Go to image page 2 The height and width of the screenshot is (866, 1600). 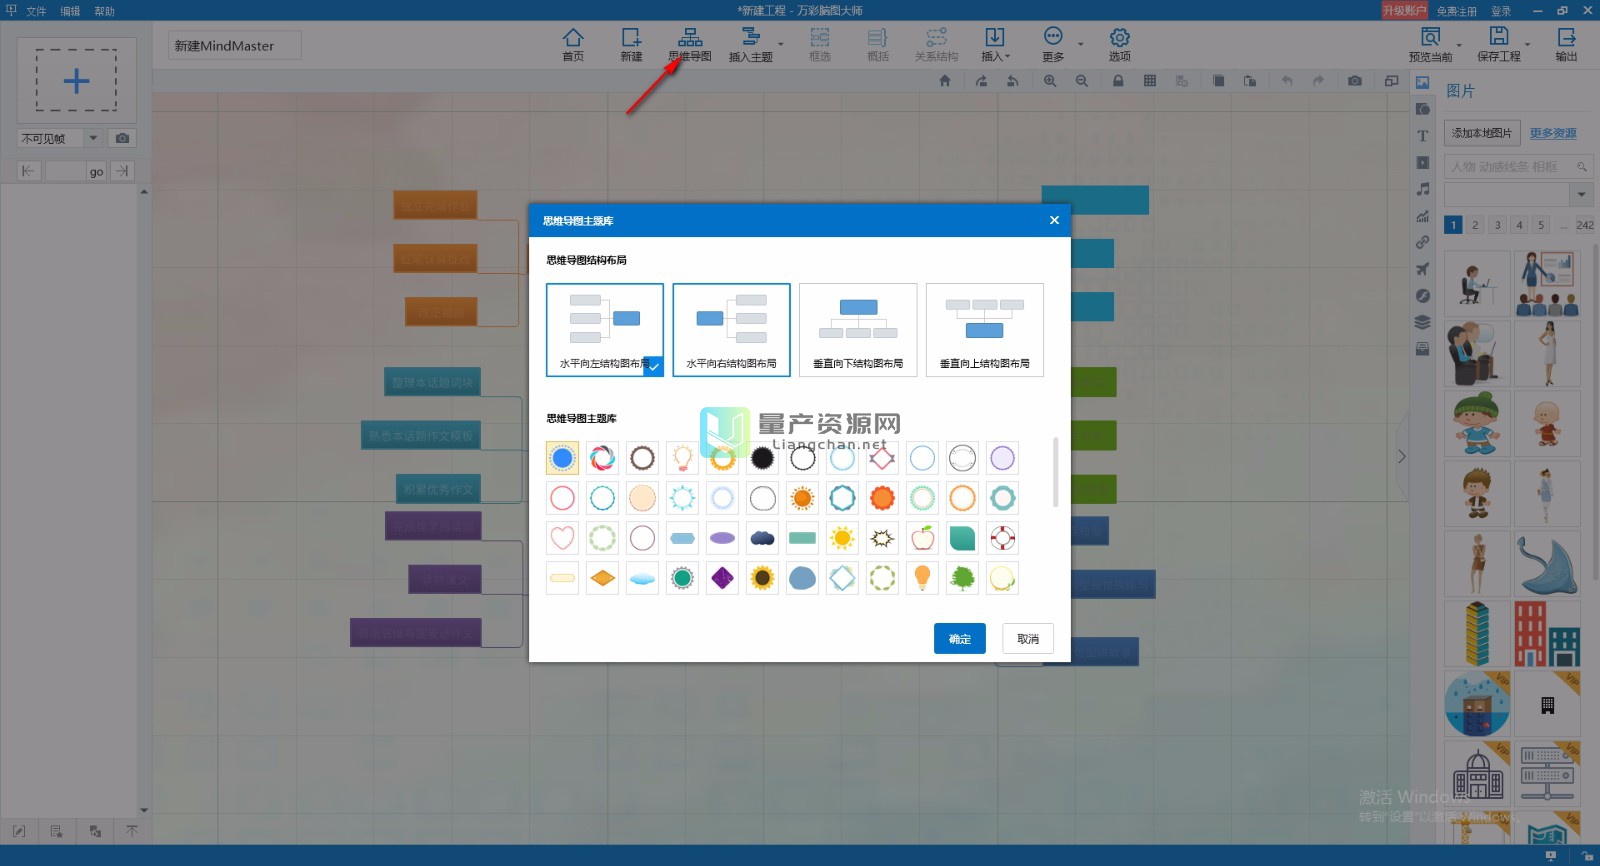pos(1475,225)
